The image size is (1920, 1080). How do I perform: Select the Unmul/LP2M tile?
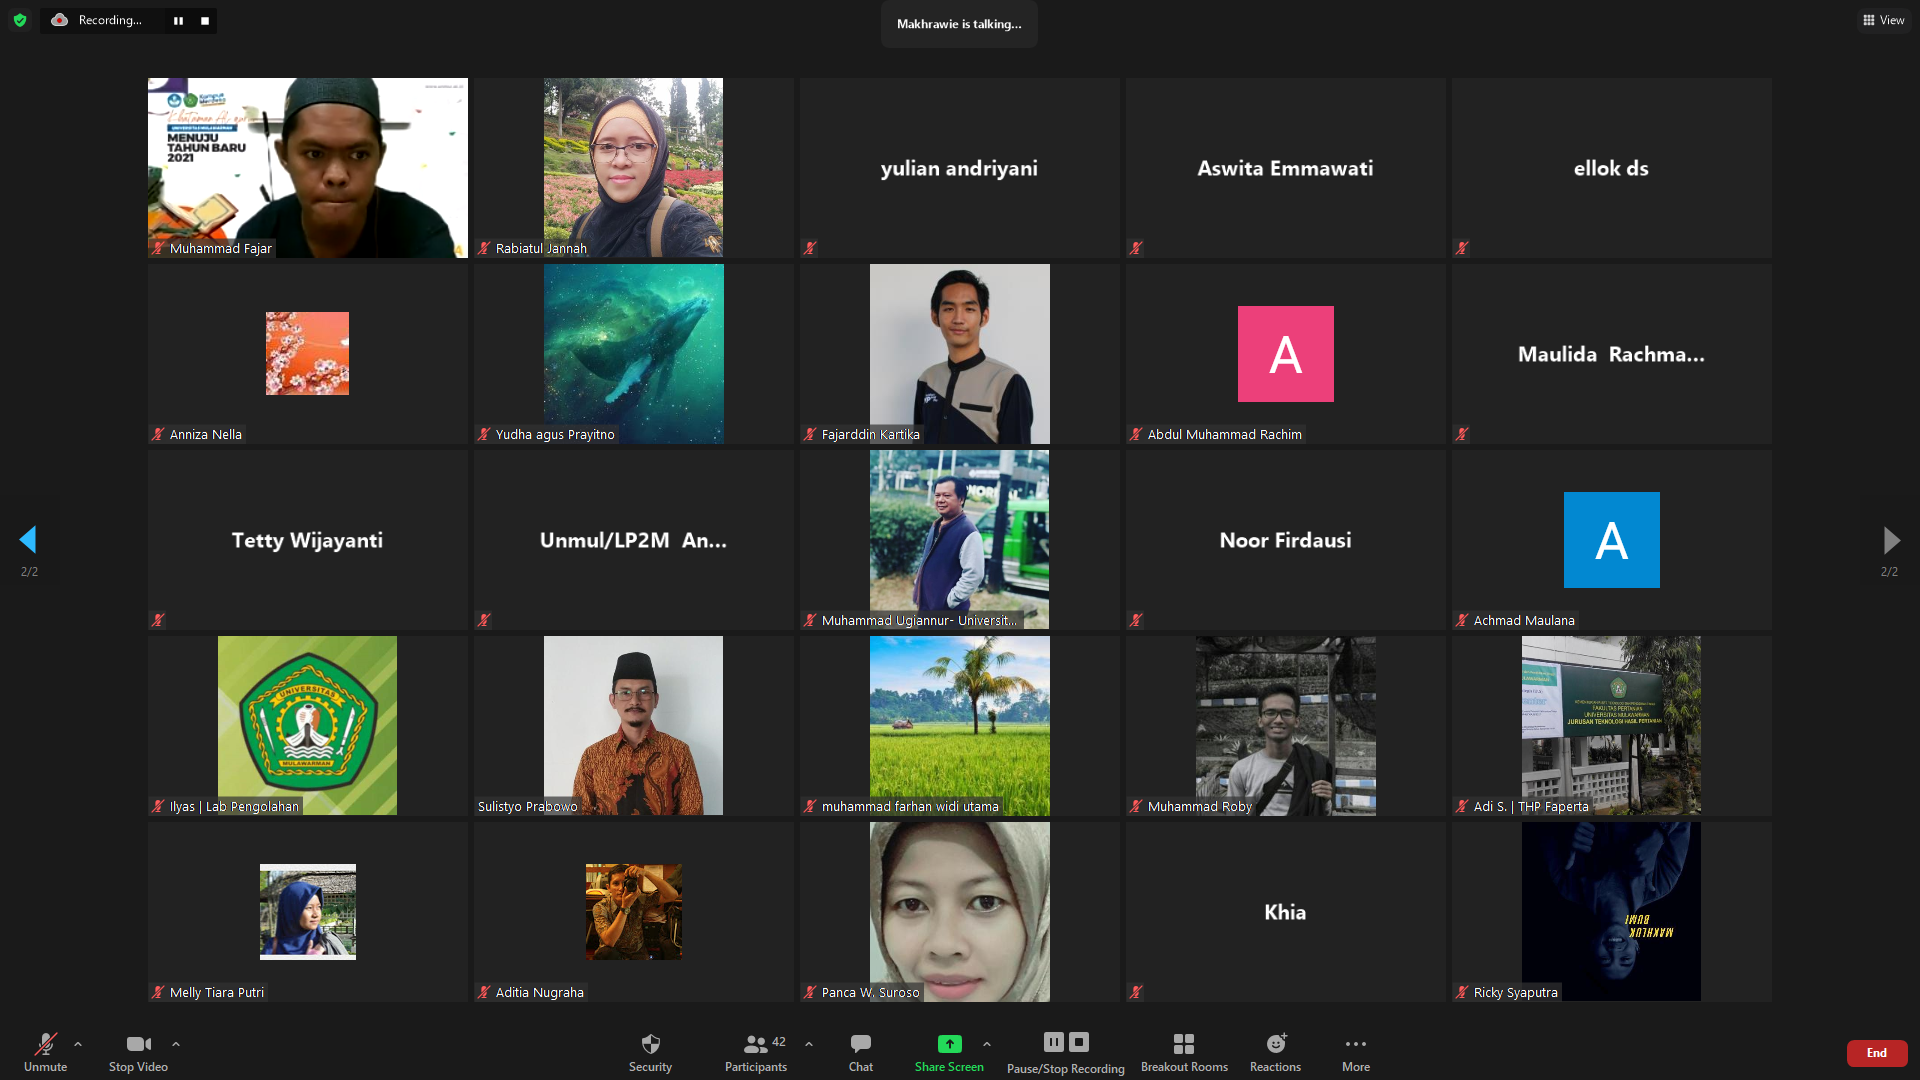coord(634,540)
